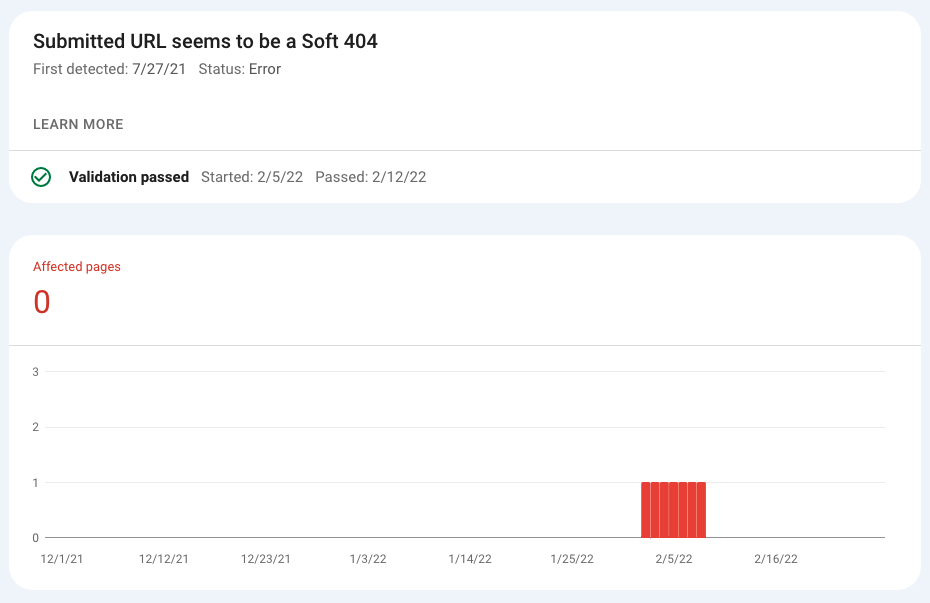Click the Status: Error label
Viewport: 930px width, 603px height.
pyautogui.click(x=240, y=69)
